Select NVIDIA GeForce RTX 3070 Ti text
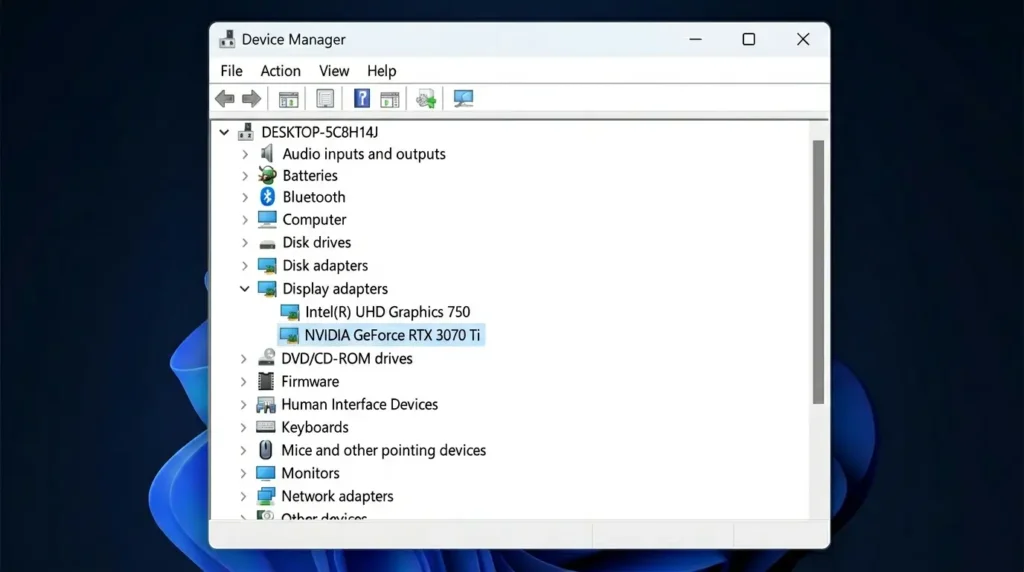The image size is (1024, 572). 392,335
